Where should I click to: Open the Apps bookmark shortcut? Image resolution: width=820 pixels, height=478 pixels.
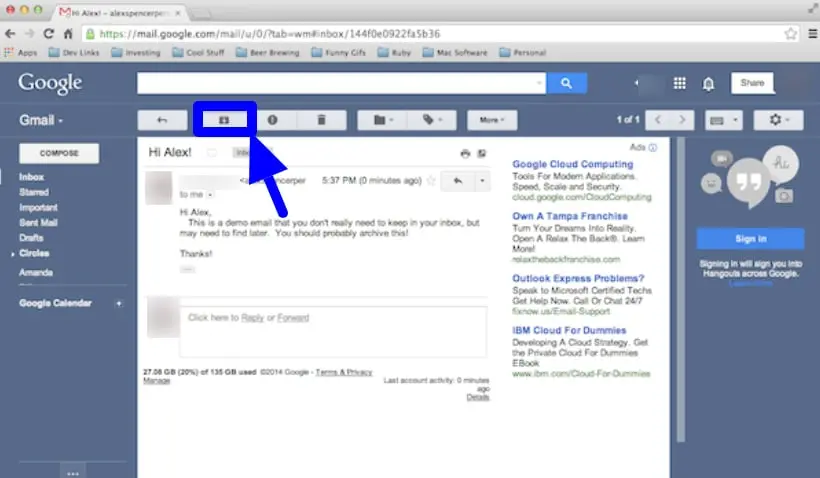(21, 52)
